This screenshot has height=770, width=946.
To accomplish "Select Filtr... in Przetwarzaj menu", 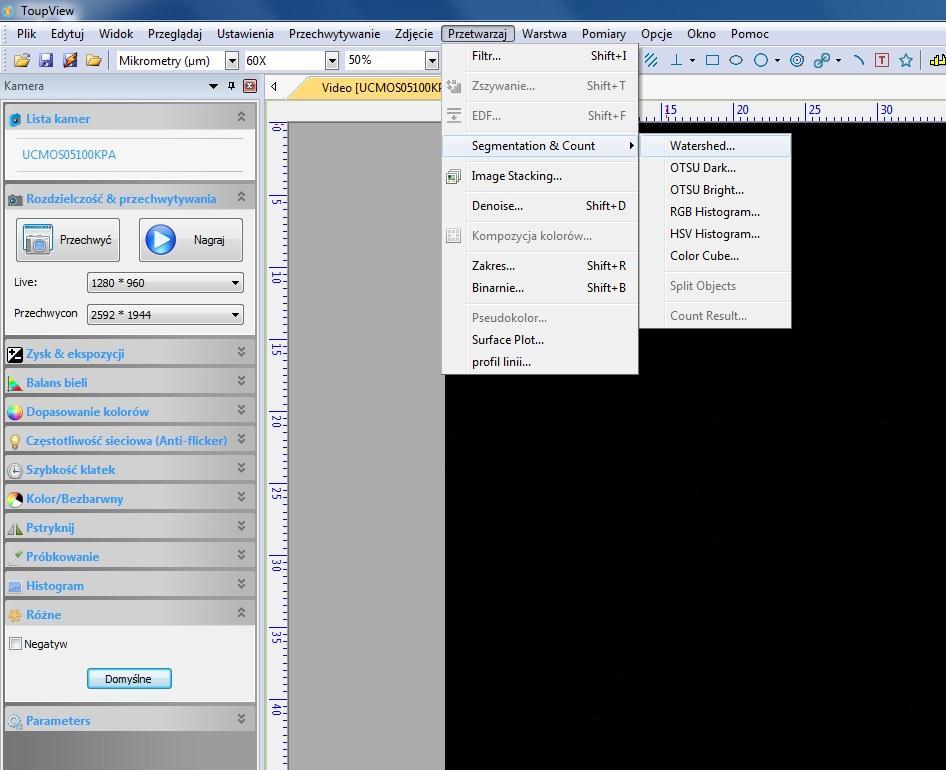I will pos(540,56).
